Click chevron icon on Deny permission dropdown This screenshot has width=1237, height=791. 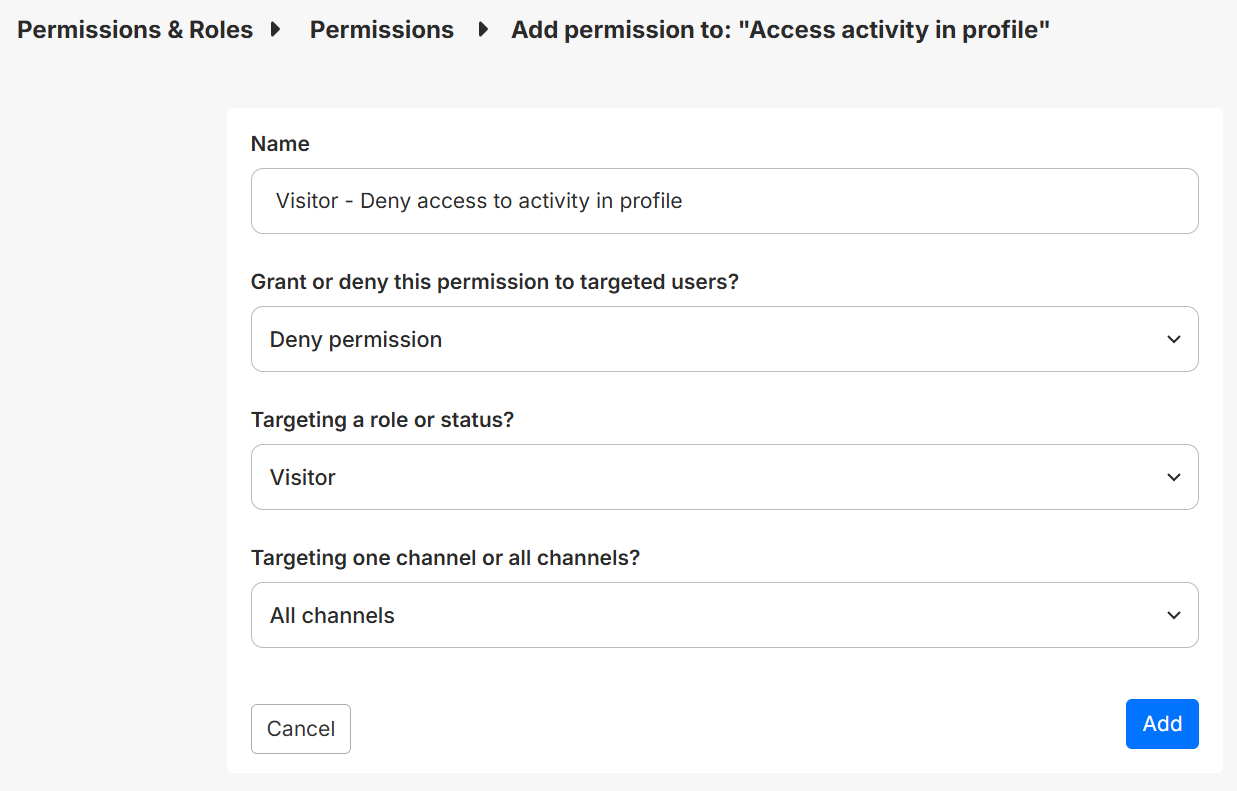tap(1174, 340)
